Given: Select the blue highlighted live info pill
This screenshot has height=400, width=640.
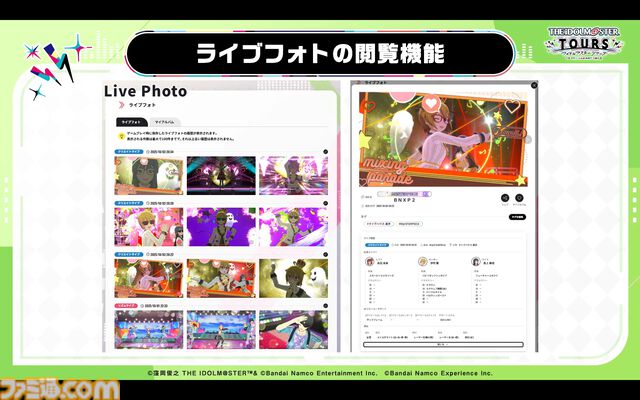Looking at the screenshot, I should (x=378, y=243).
